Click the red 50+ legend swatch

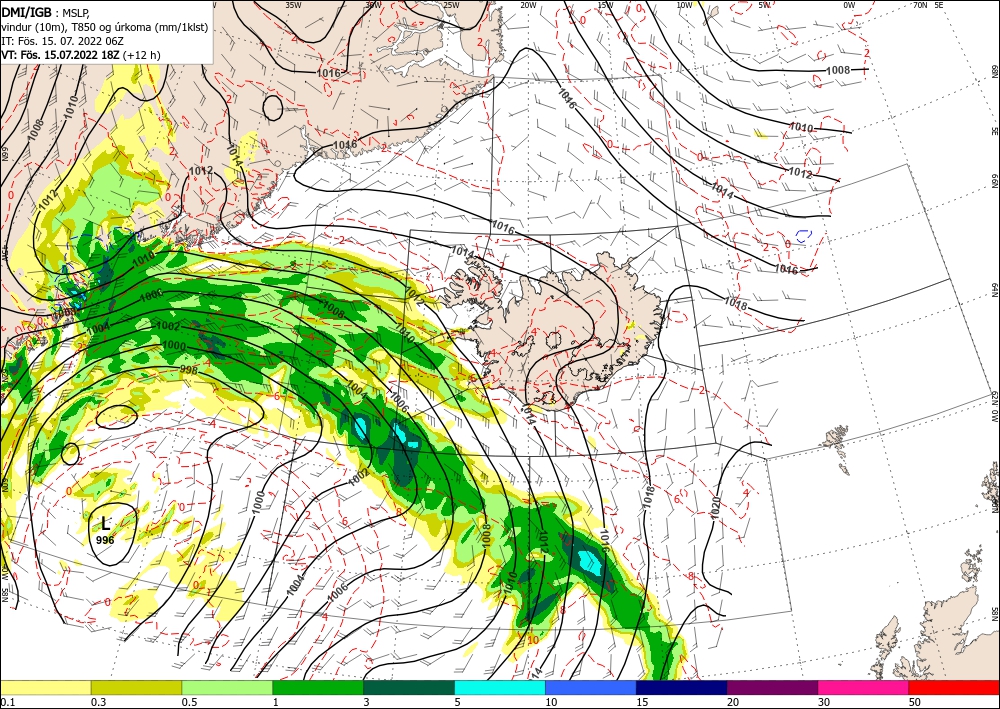click(954, 687)
